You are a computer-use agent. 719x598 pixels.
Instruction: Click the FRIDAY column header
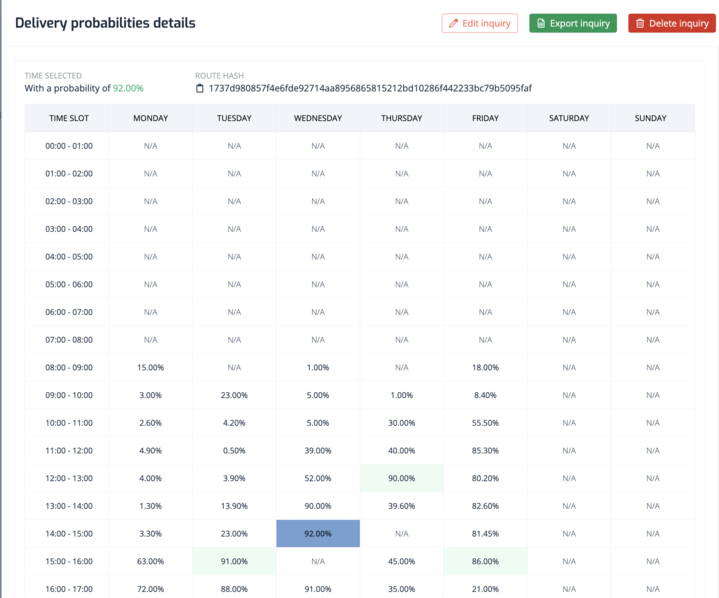[x=485, y=118]
